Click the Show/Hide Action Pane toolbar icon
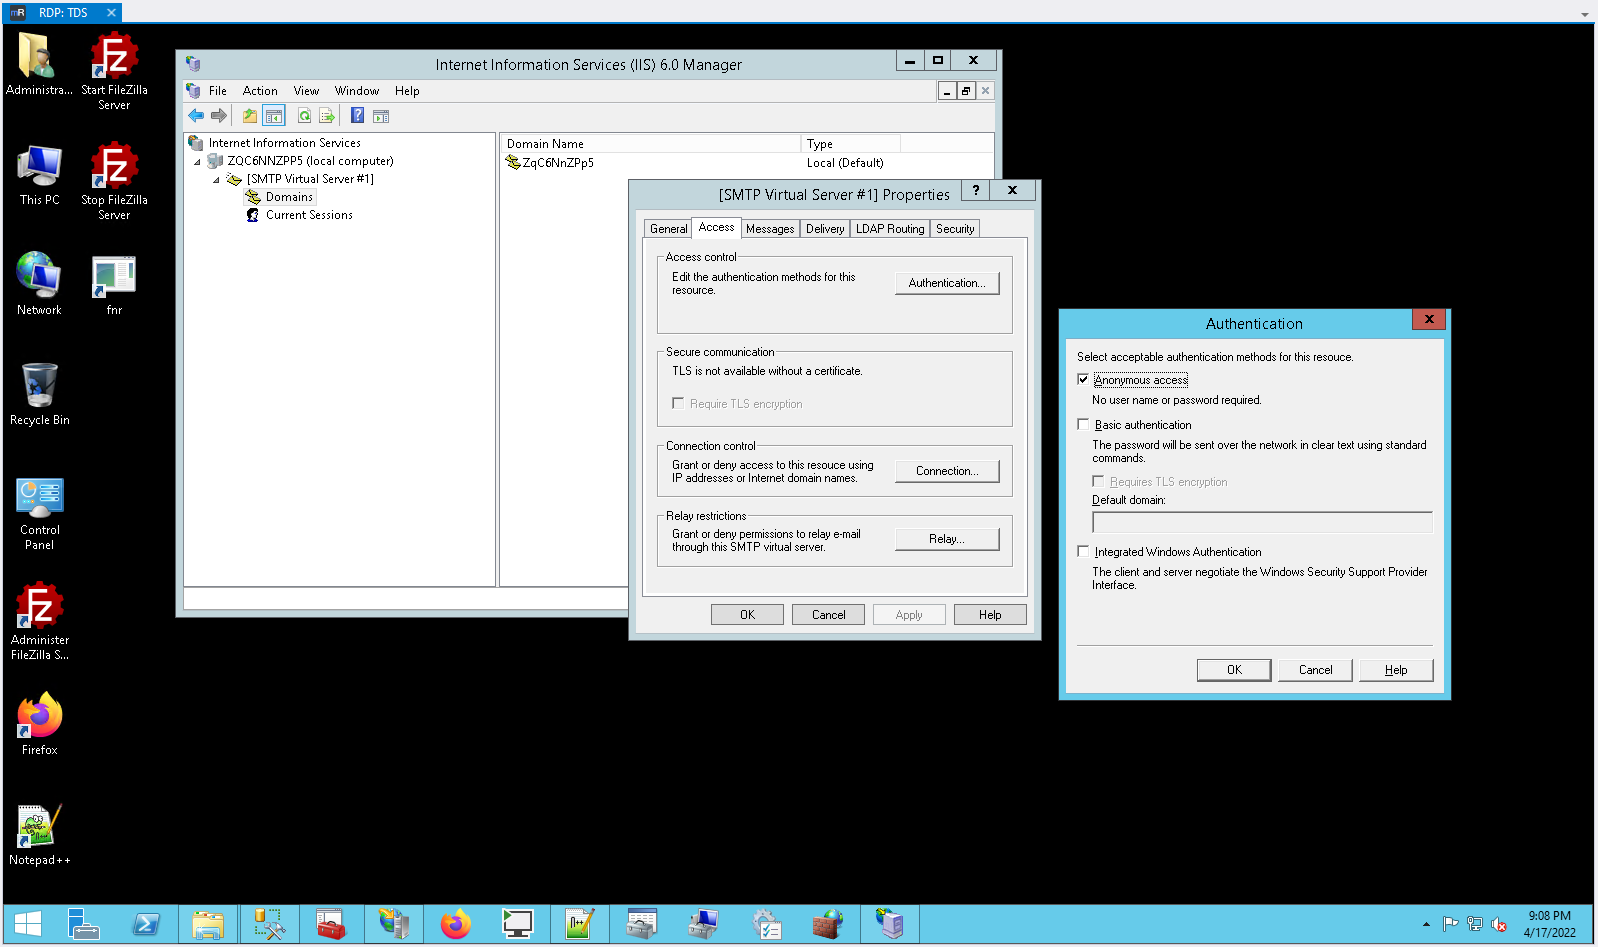The height and width of the screenshot is (947, 1598). [x=381, y=116]
